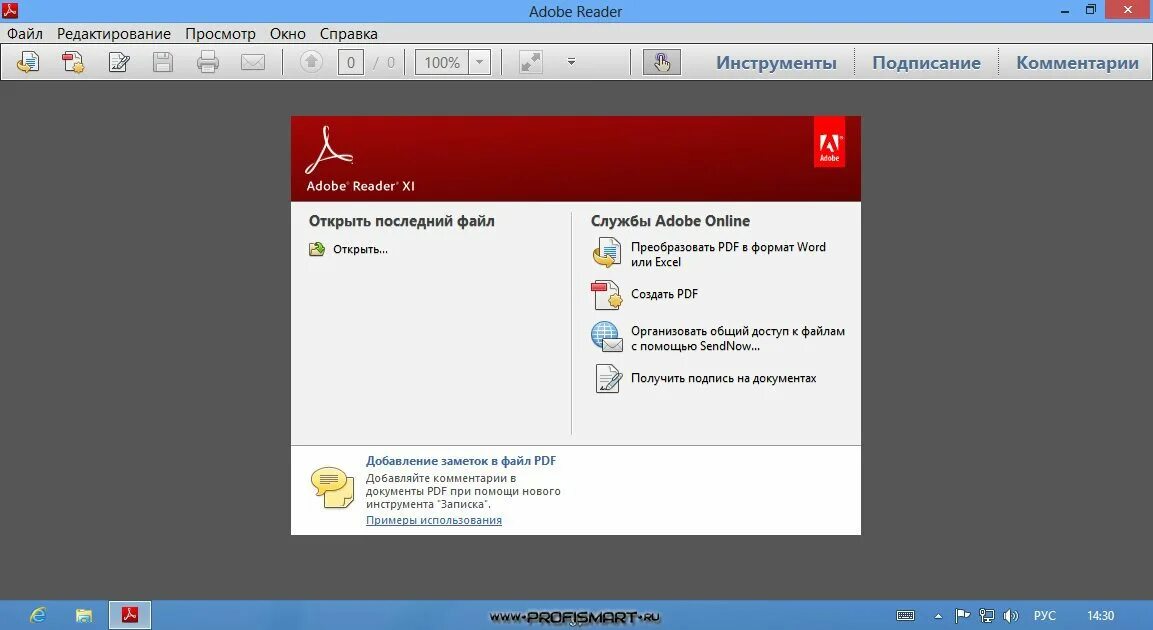Restore down the Adobe Reader window

point(1090,10)
